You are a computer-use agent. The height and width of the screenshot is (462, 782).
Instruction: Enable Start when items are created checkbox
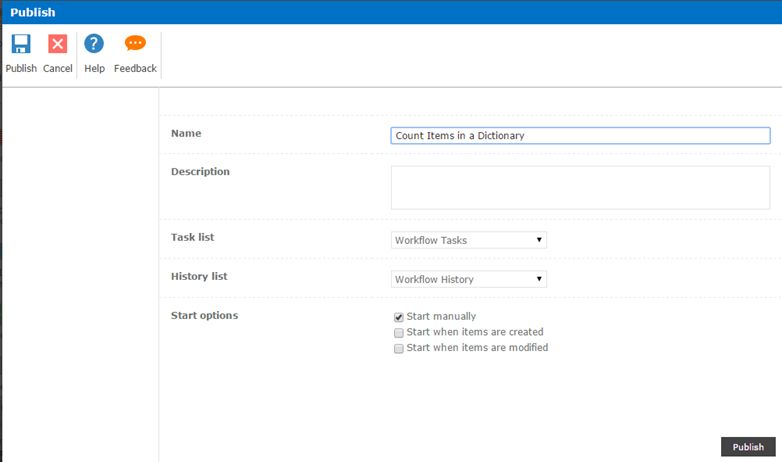[x=399, y=333]
